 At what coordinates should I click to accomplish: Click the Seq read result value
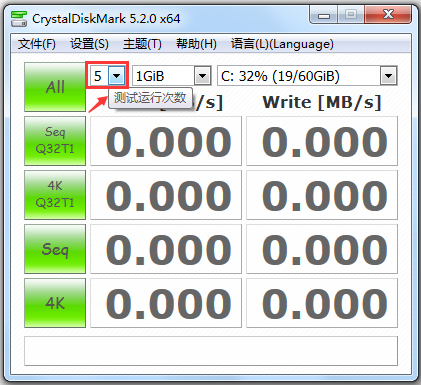click(166, 249)
